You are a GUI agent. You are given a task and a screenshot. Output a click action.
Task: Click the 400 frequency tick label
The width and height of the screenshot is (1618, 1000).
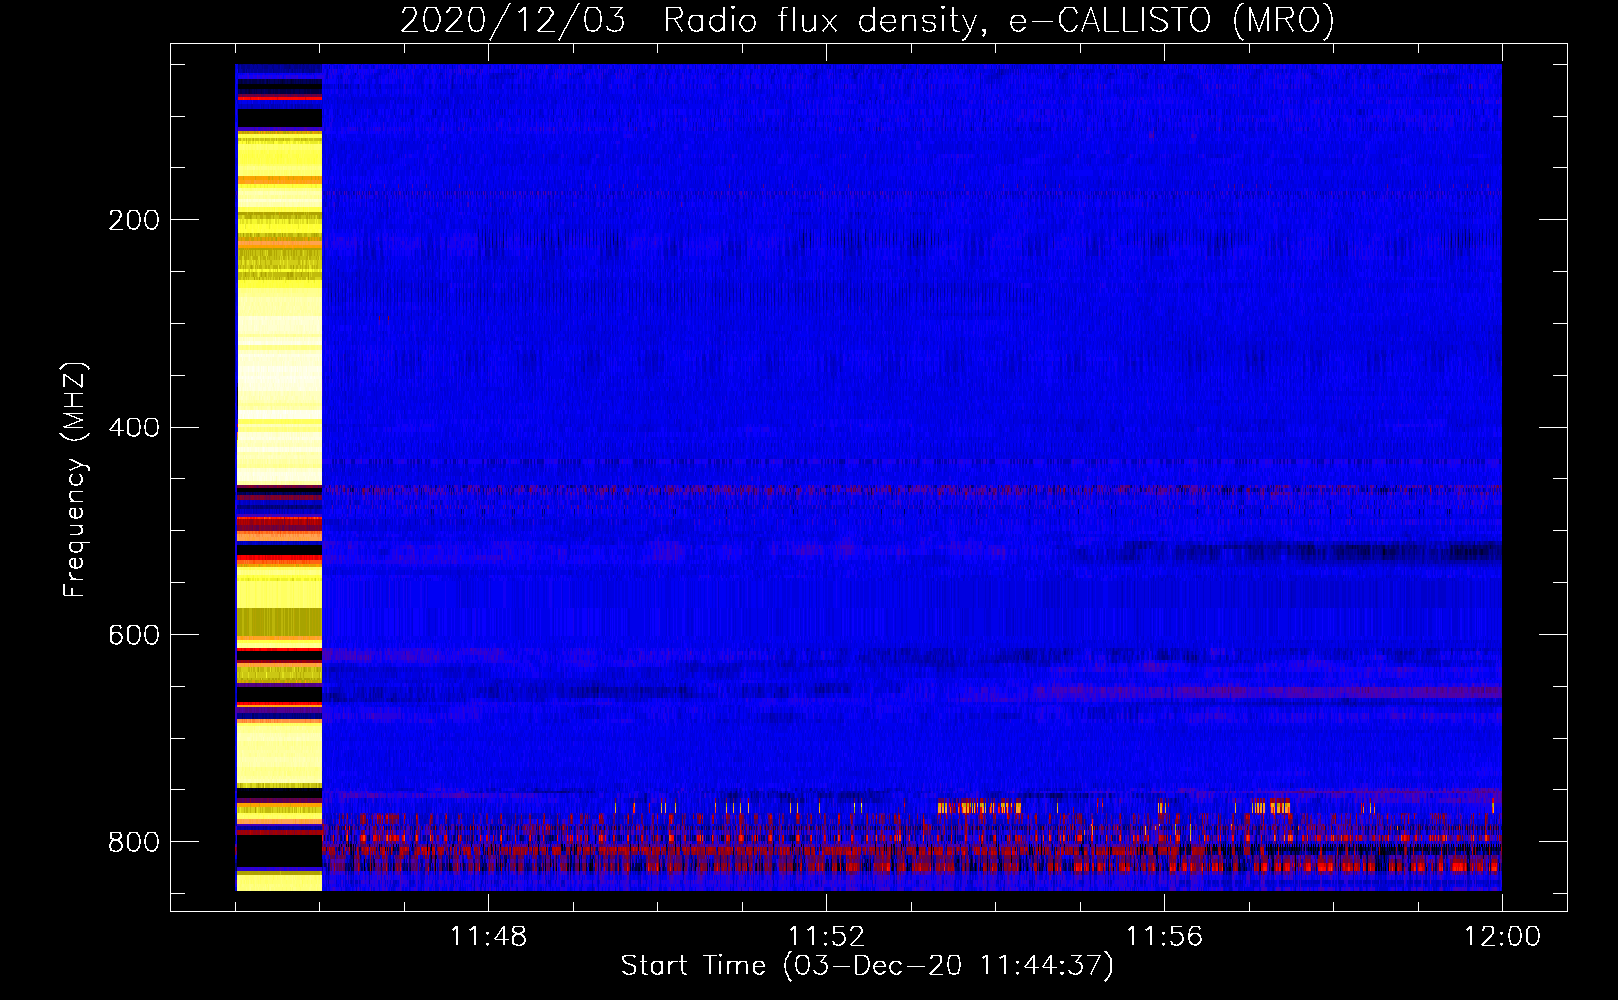coord(134,427)
